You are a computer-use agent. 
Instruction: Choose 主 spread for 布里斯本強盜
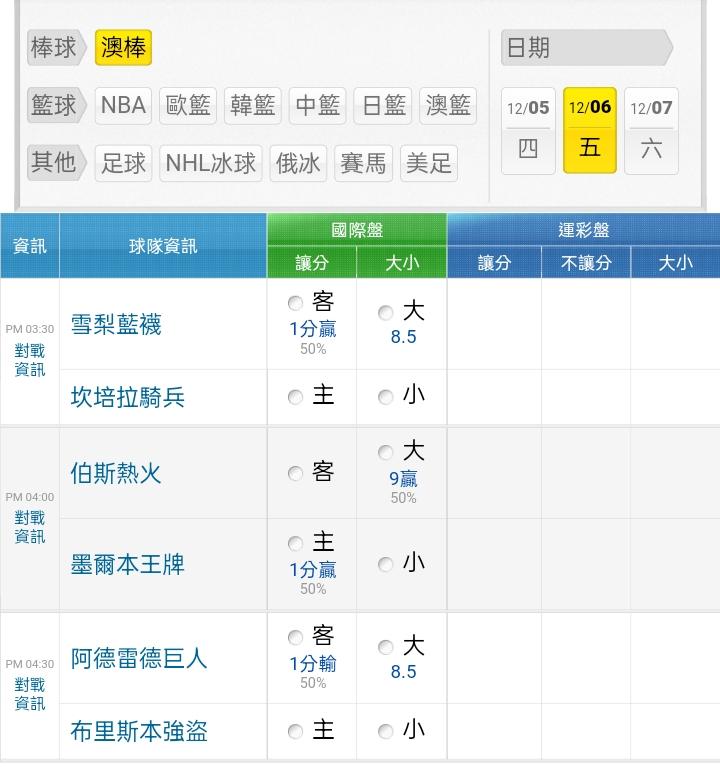pos(295,731)
